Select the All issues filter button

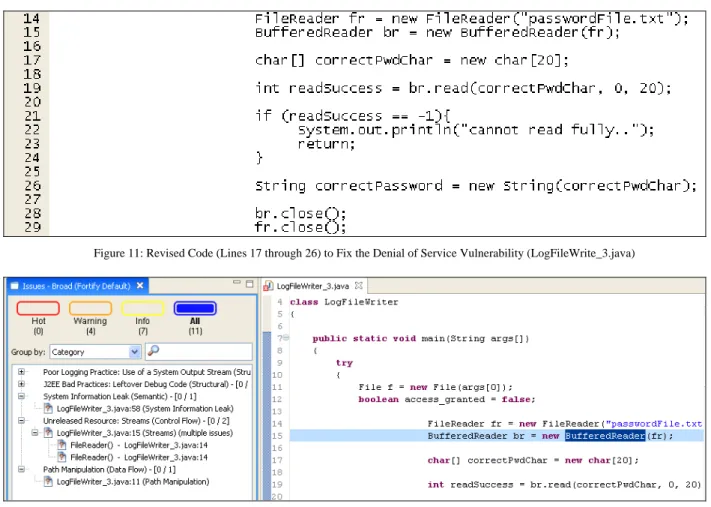click(195, 308)
